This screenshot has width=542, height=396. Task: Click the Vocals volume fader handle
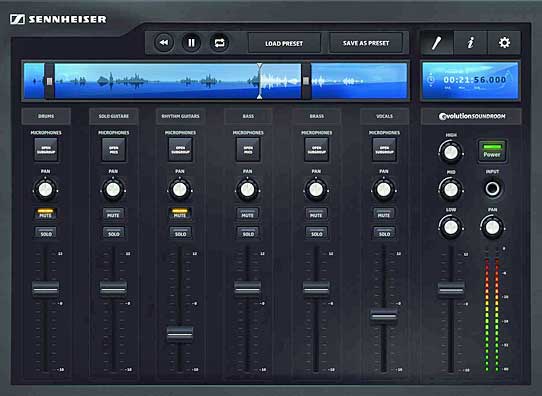point(384,315)
